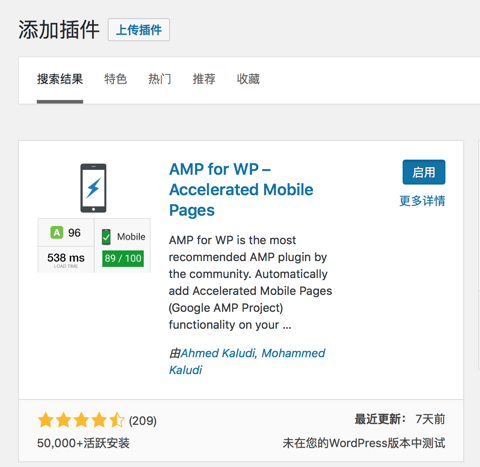
Task: Click the star rating icons
Action: pyautogui.click(x=81, y=420)
